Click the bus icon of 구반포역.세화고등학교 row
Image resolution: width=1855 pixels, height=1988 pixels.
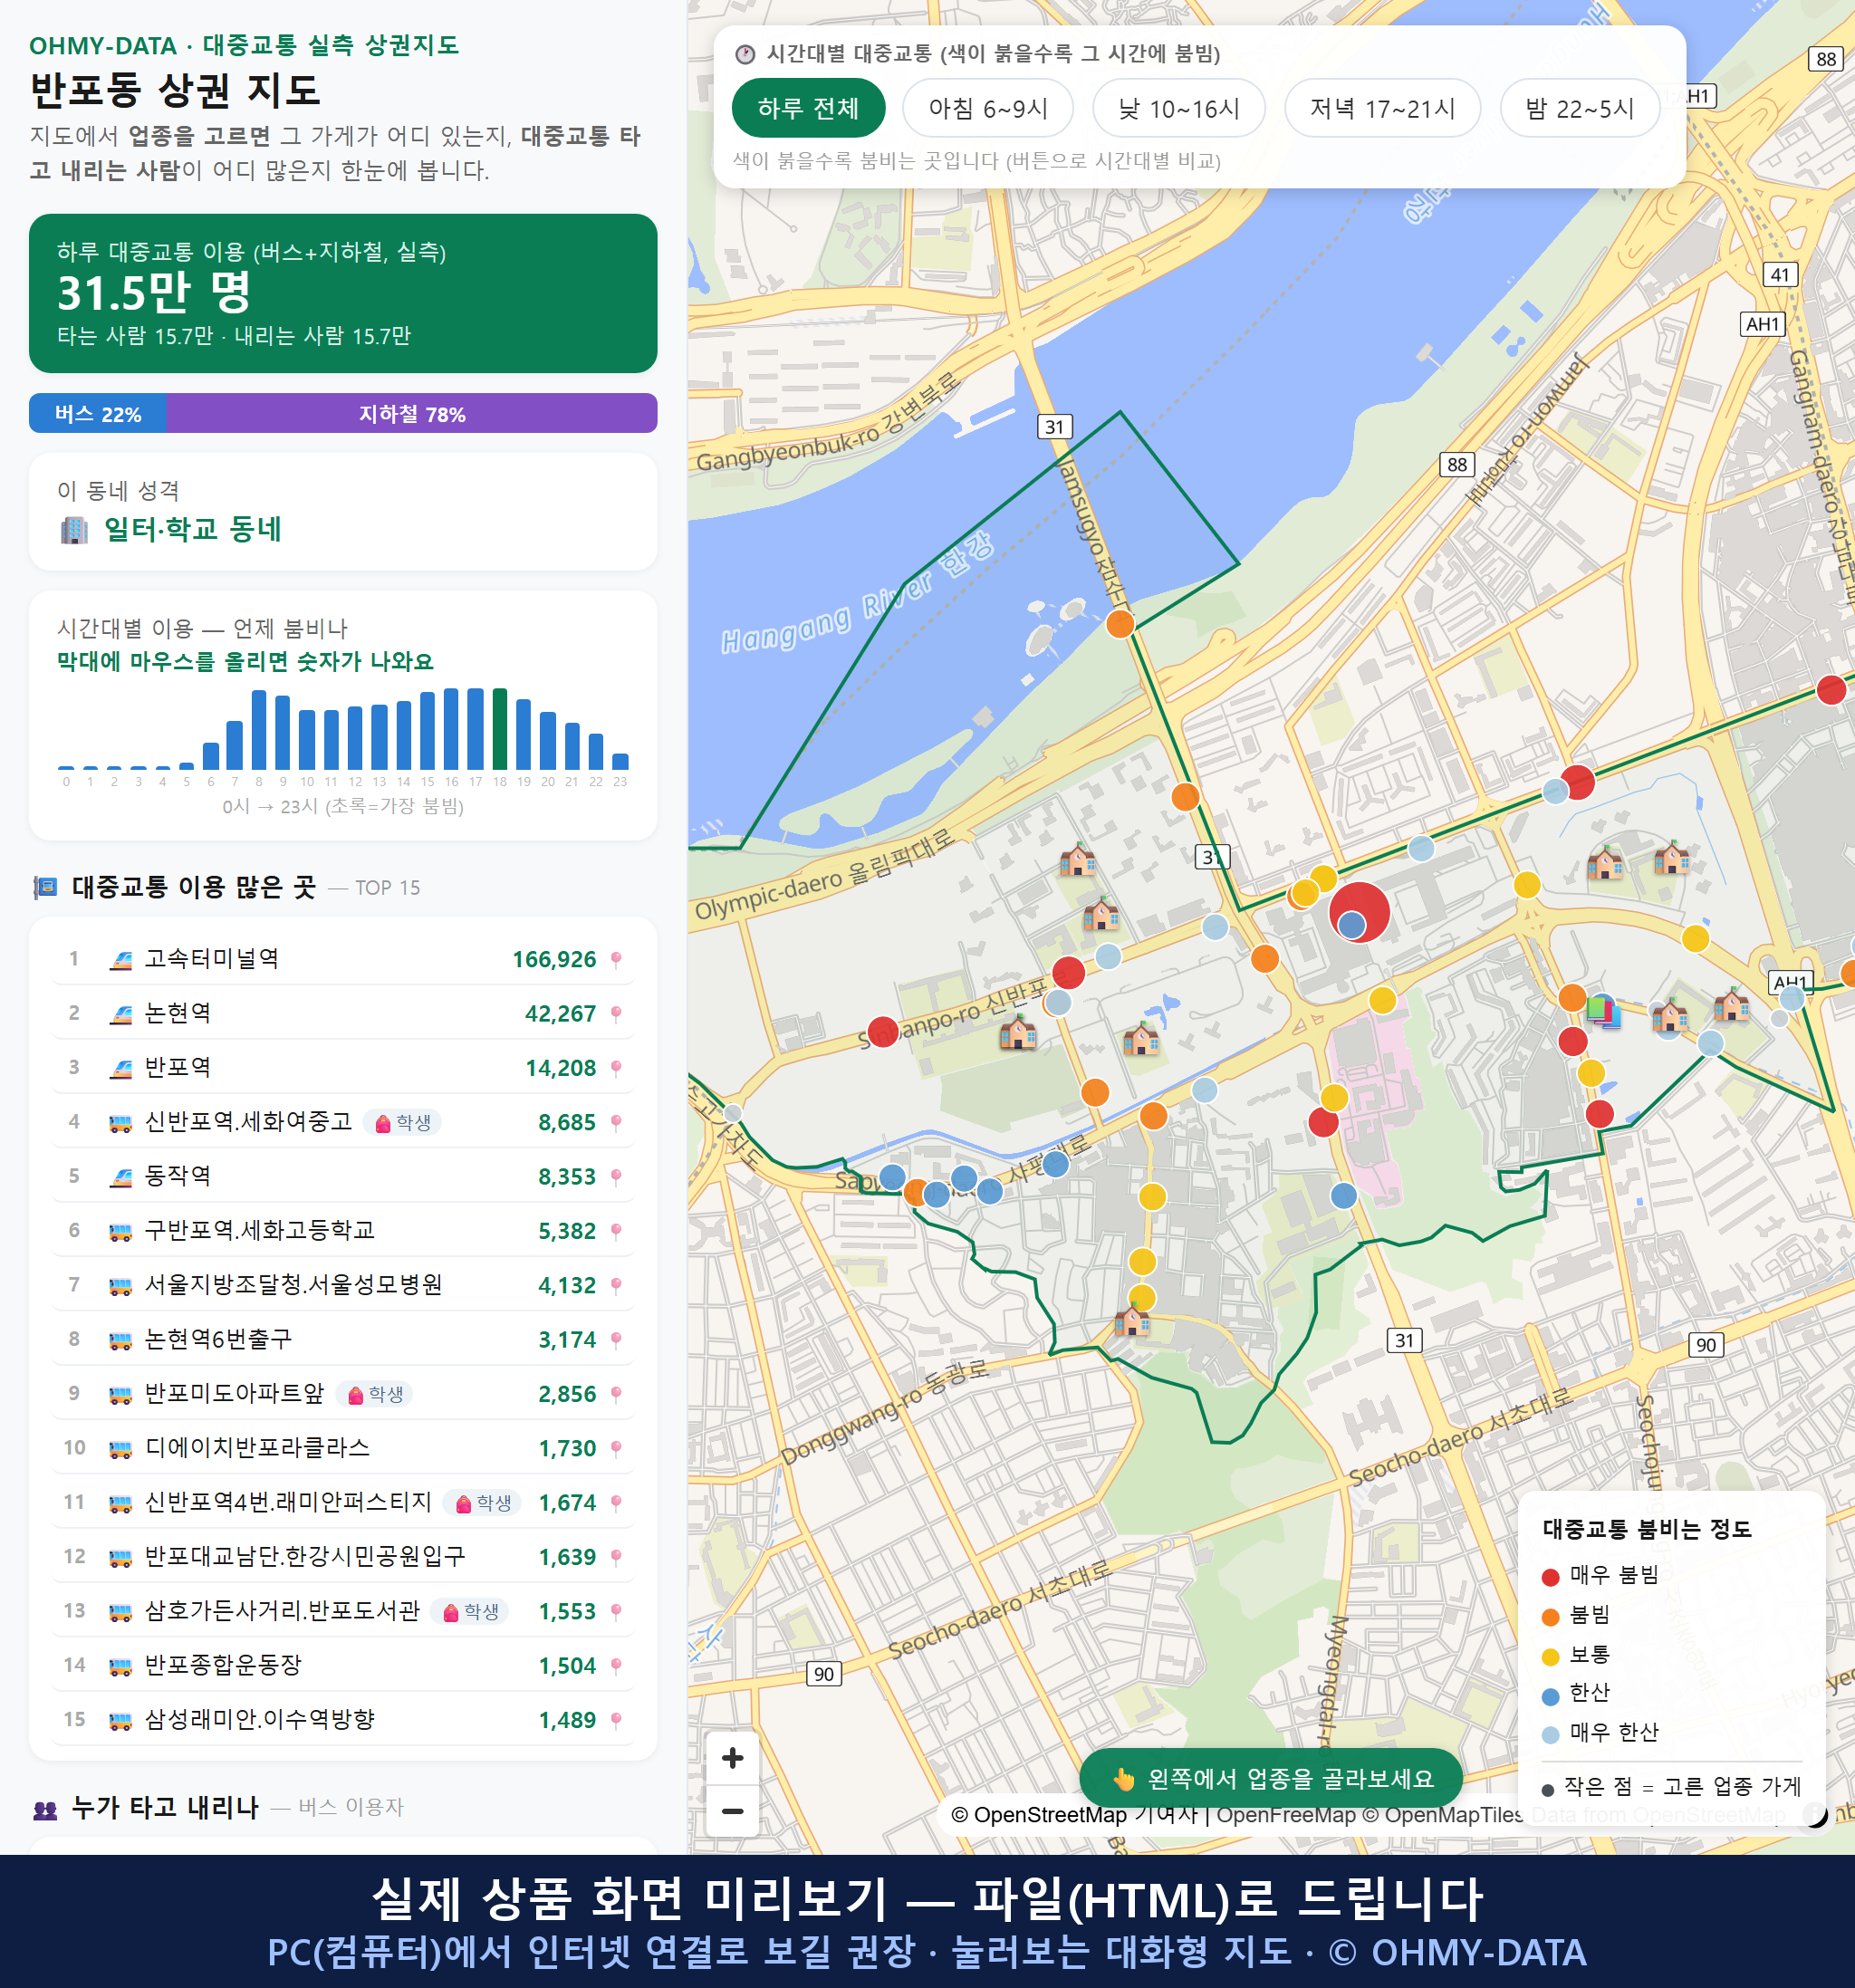(121, 1232)
